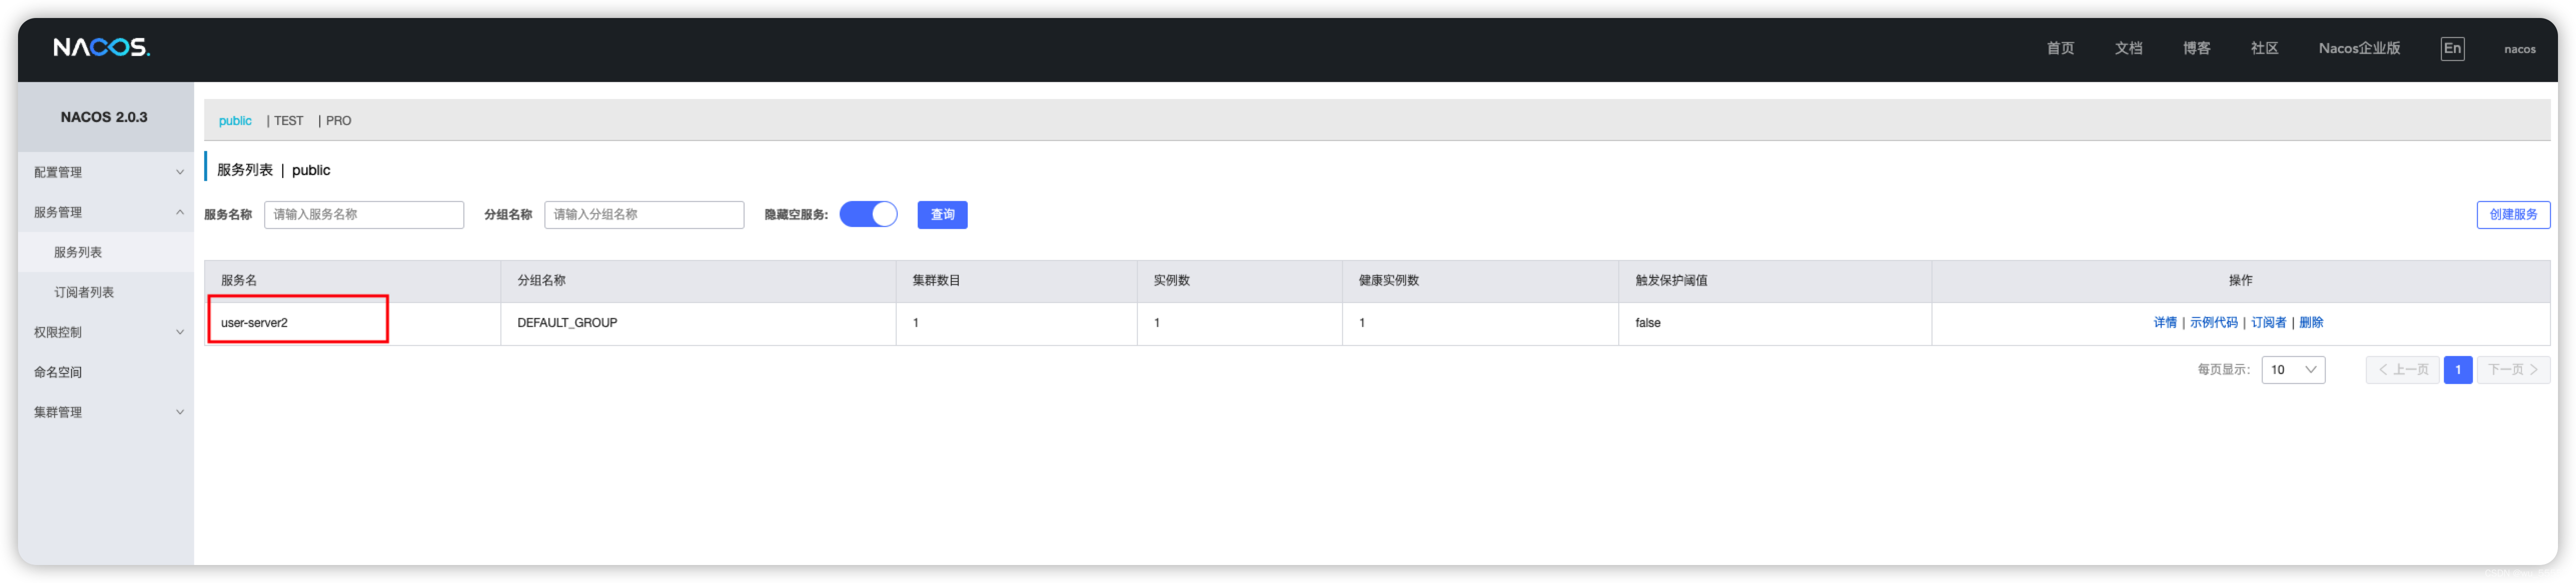Open Nacos企业版 link
This screenshot has width=2576, height=583.
click(2359, 48)
